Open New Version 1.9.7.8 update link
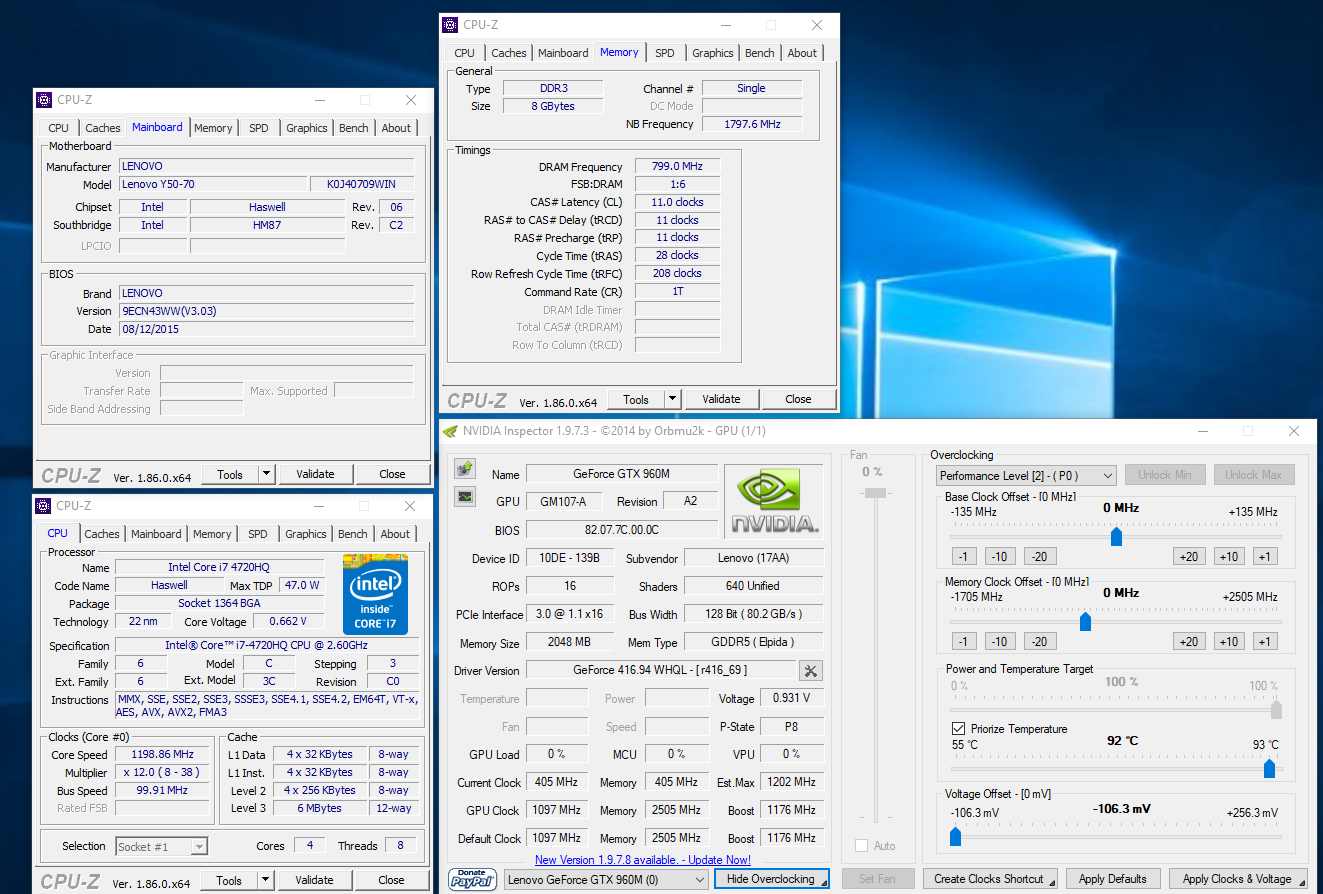The height and width of the screenshot is (894, 1323). [642, 860]
